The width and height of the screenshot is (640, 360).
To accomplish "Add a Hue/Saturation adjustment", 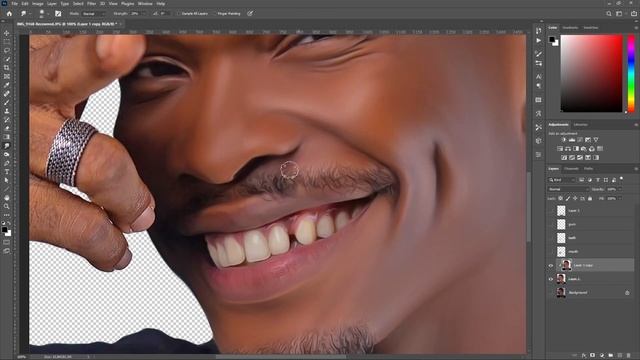I will [x=560, y=149].
